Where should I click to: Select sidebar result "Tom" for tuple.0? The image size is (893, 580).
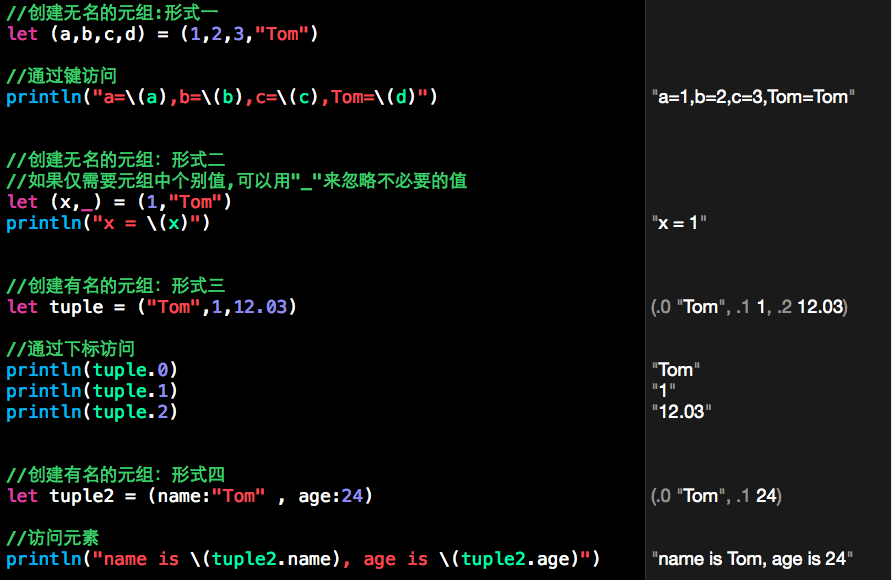click(675, 370)
